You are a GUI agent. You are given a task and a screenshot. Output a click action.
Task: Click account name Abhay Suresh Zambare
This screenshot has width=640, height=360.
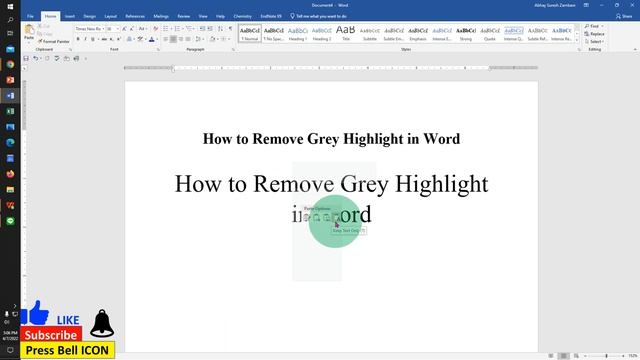pos(555,5)
